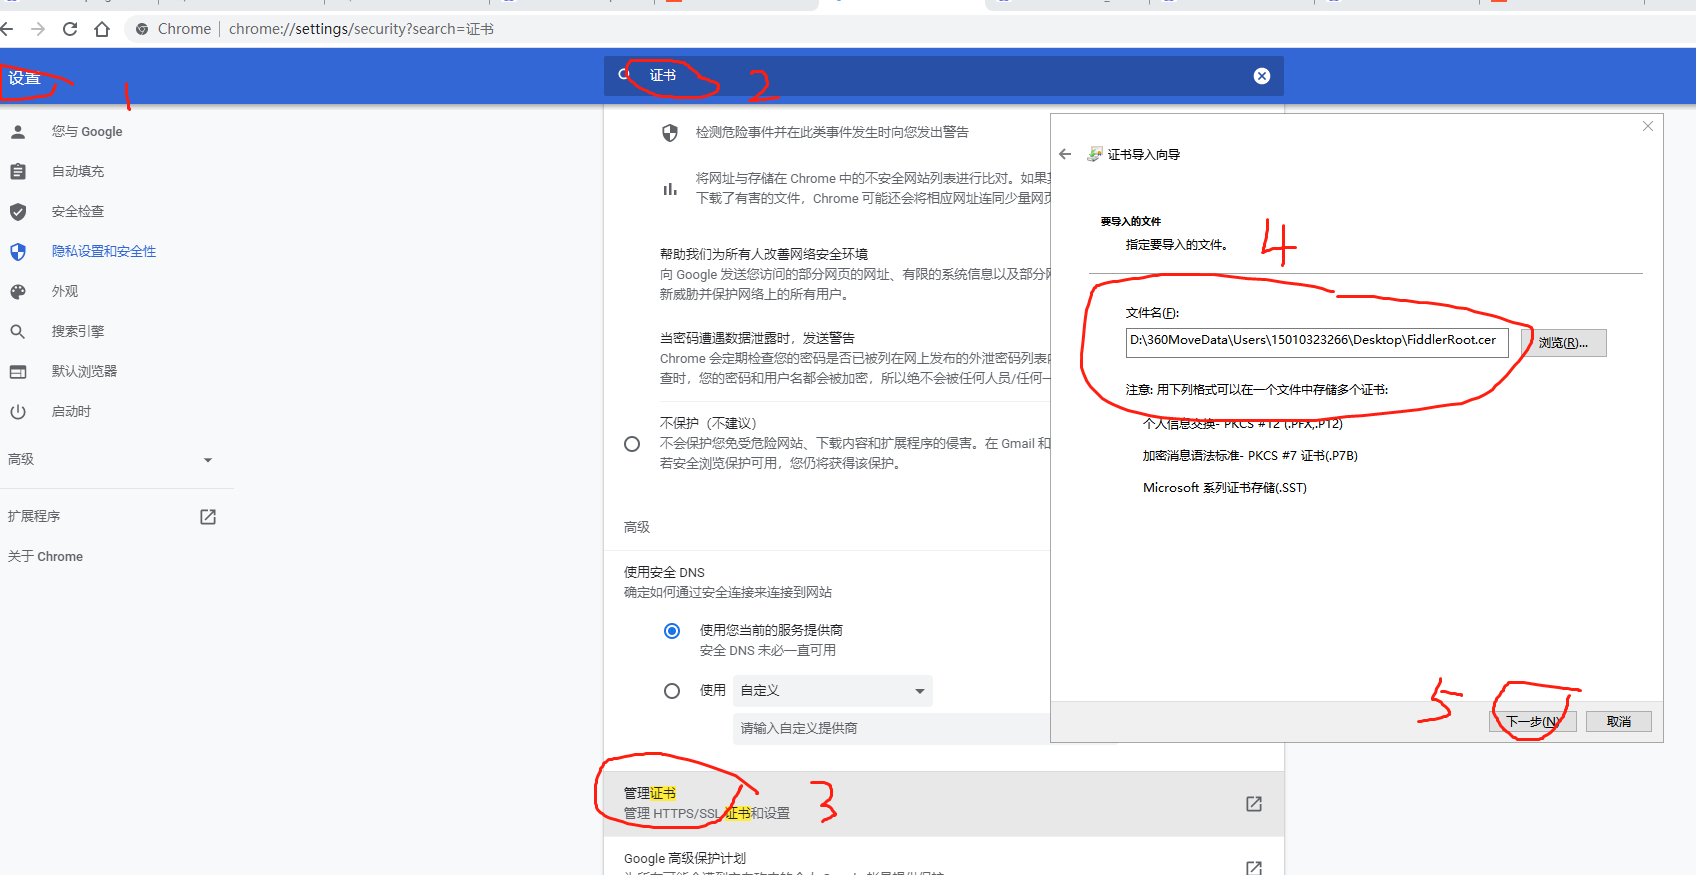This screenshot has height=875, width=1696.
Task: Close the 证书导入向导 dialog
Action: coord(1648,126)
